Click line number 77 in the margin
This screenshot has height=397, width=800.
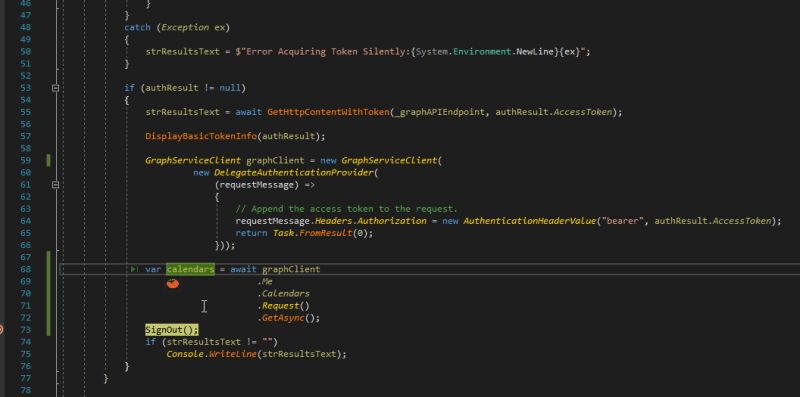(x=25, y=378)
